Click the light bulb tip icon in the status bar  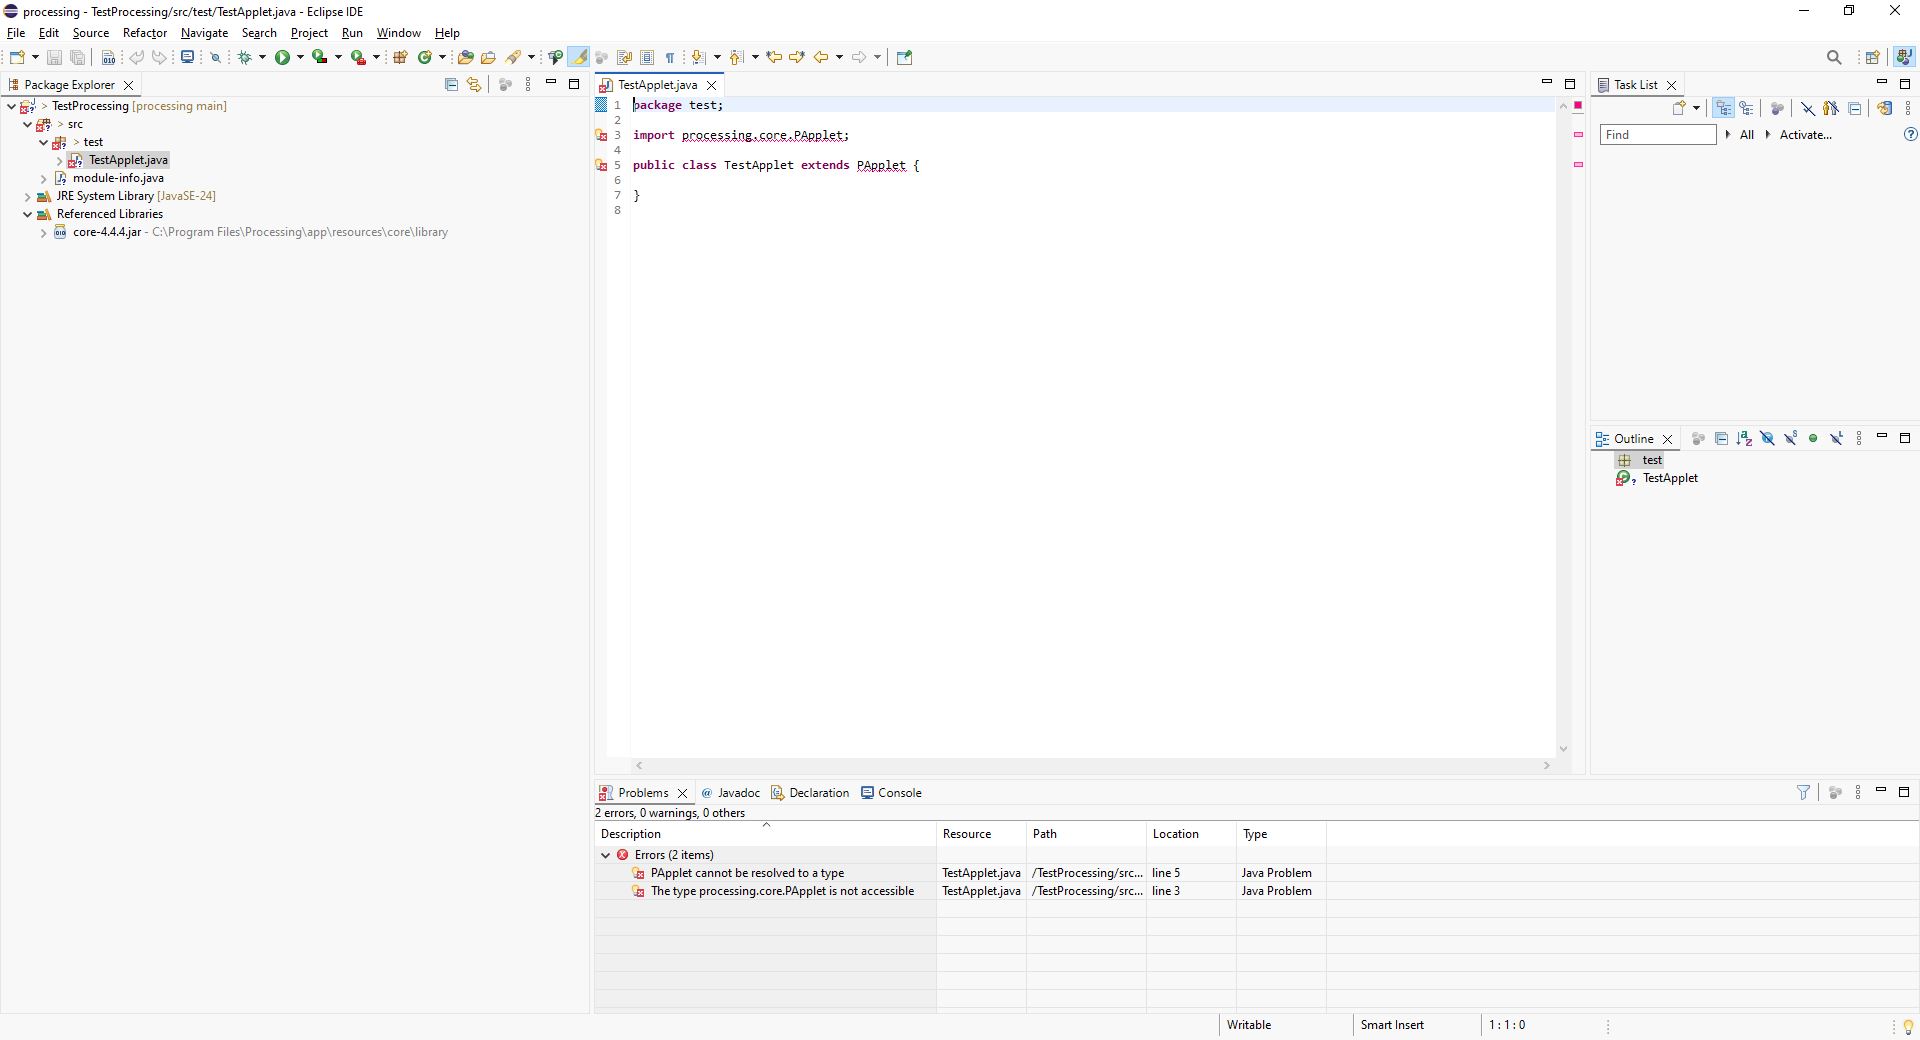1908,1026
